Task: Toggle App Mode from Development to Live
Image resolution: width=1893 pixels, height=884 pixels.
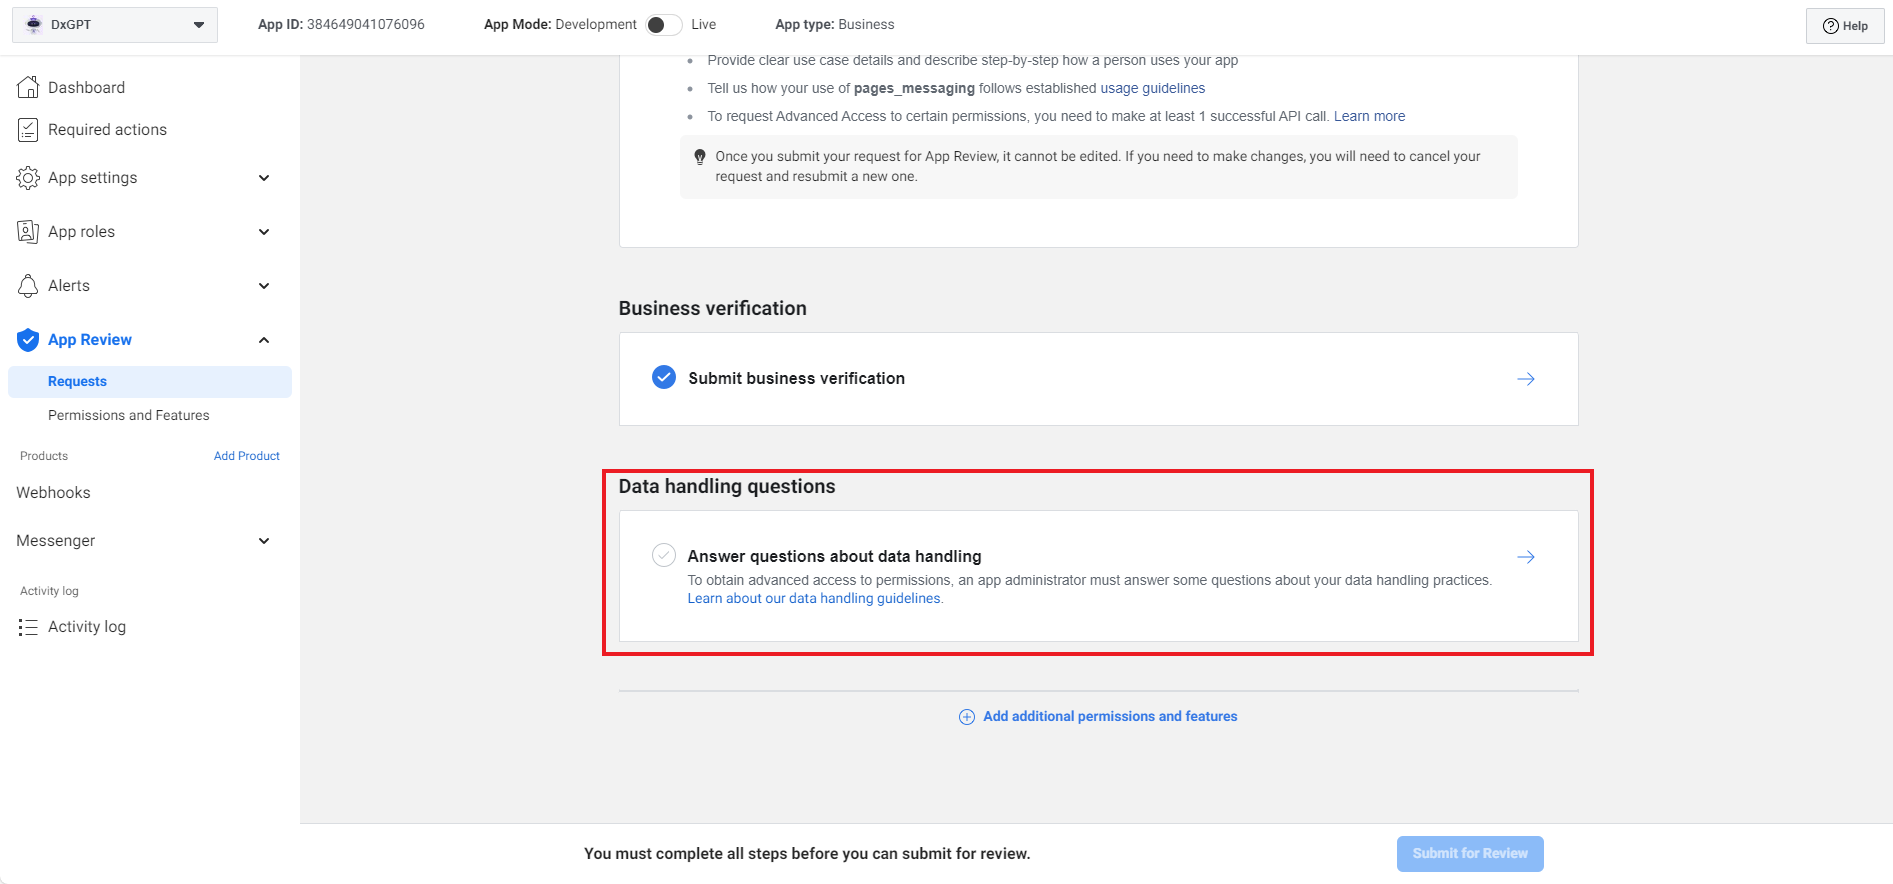Action: click(663, 25)
